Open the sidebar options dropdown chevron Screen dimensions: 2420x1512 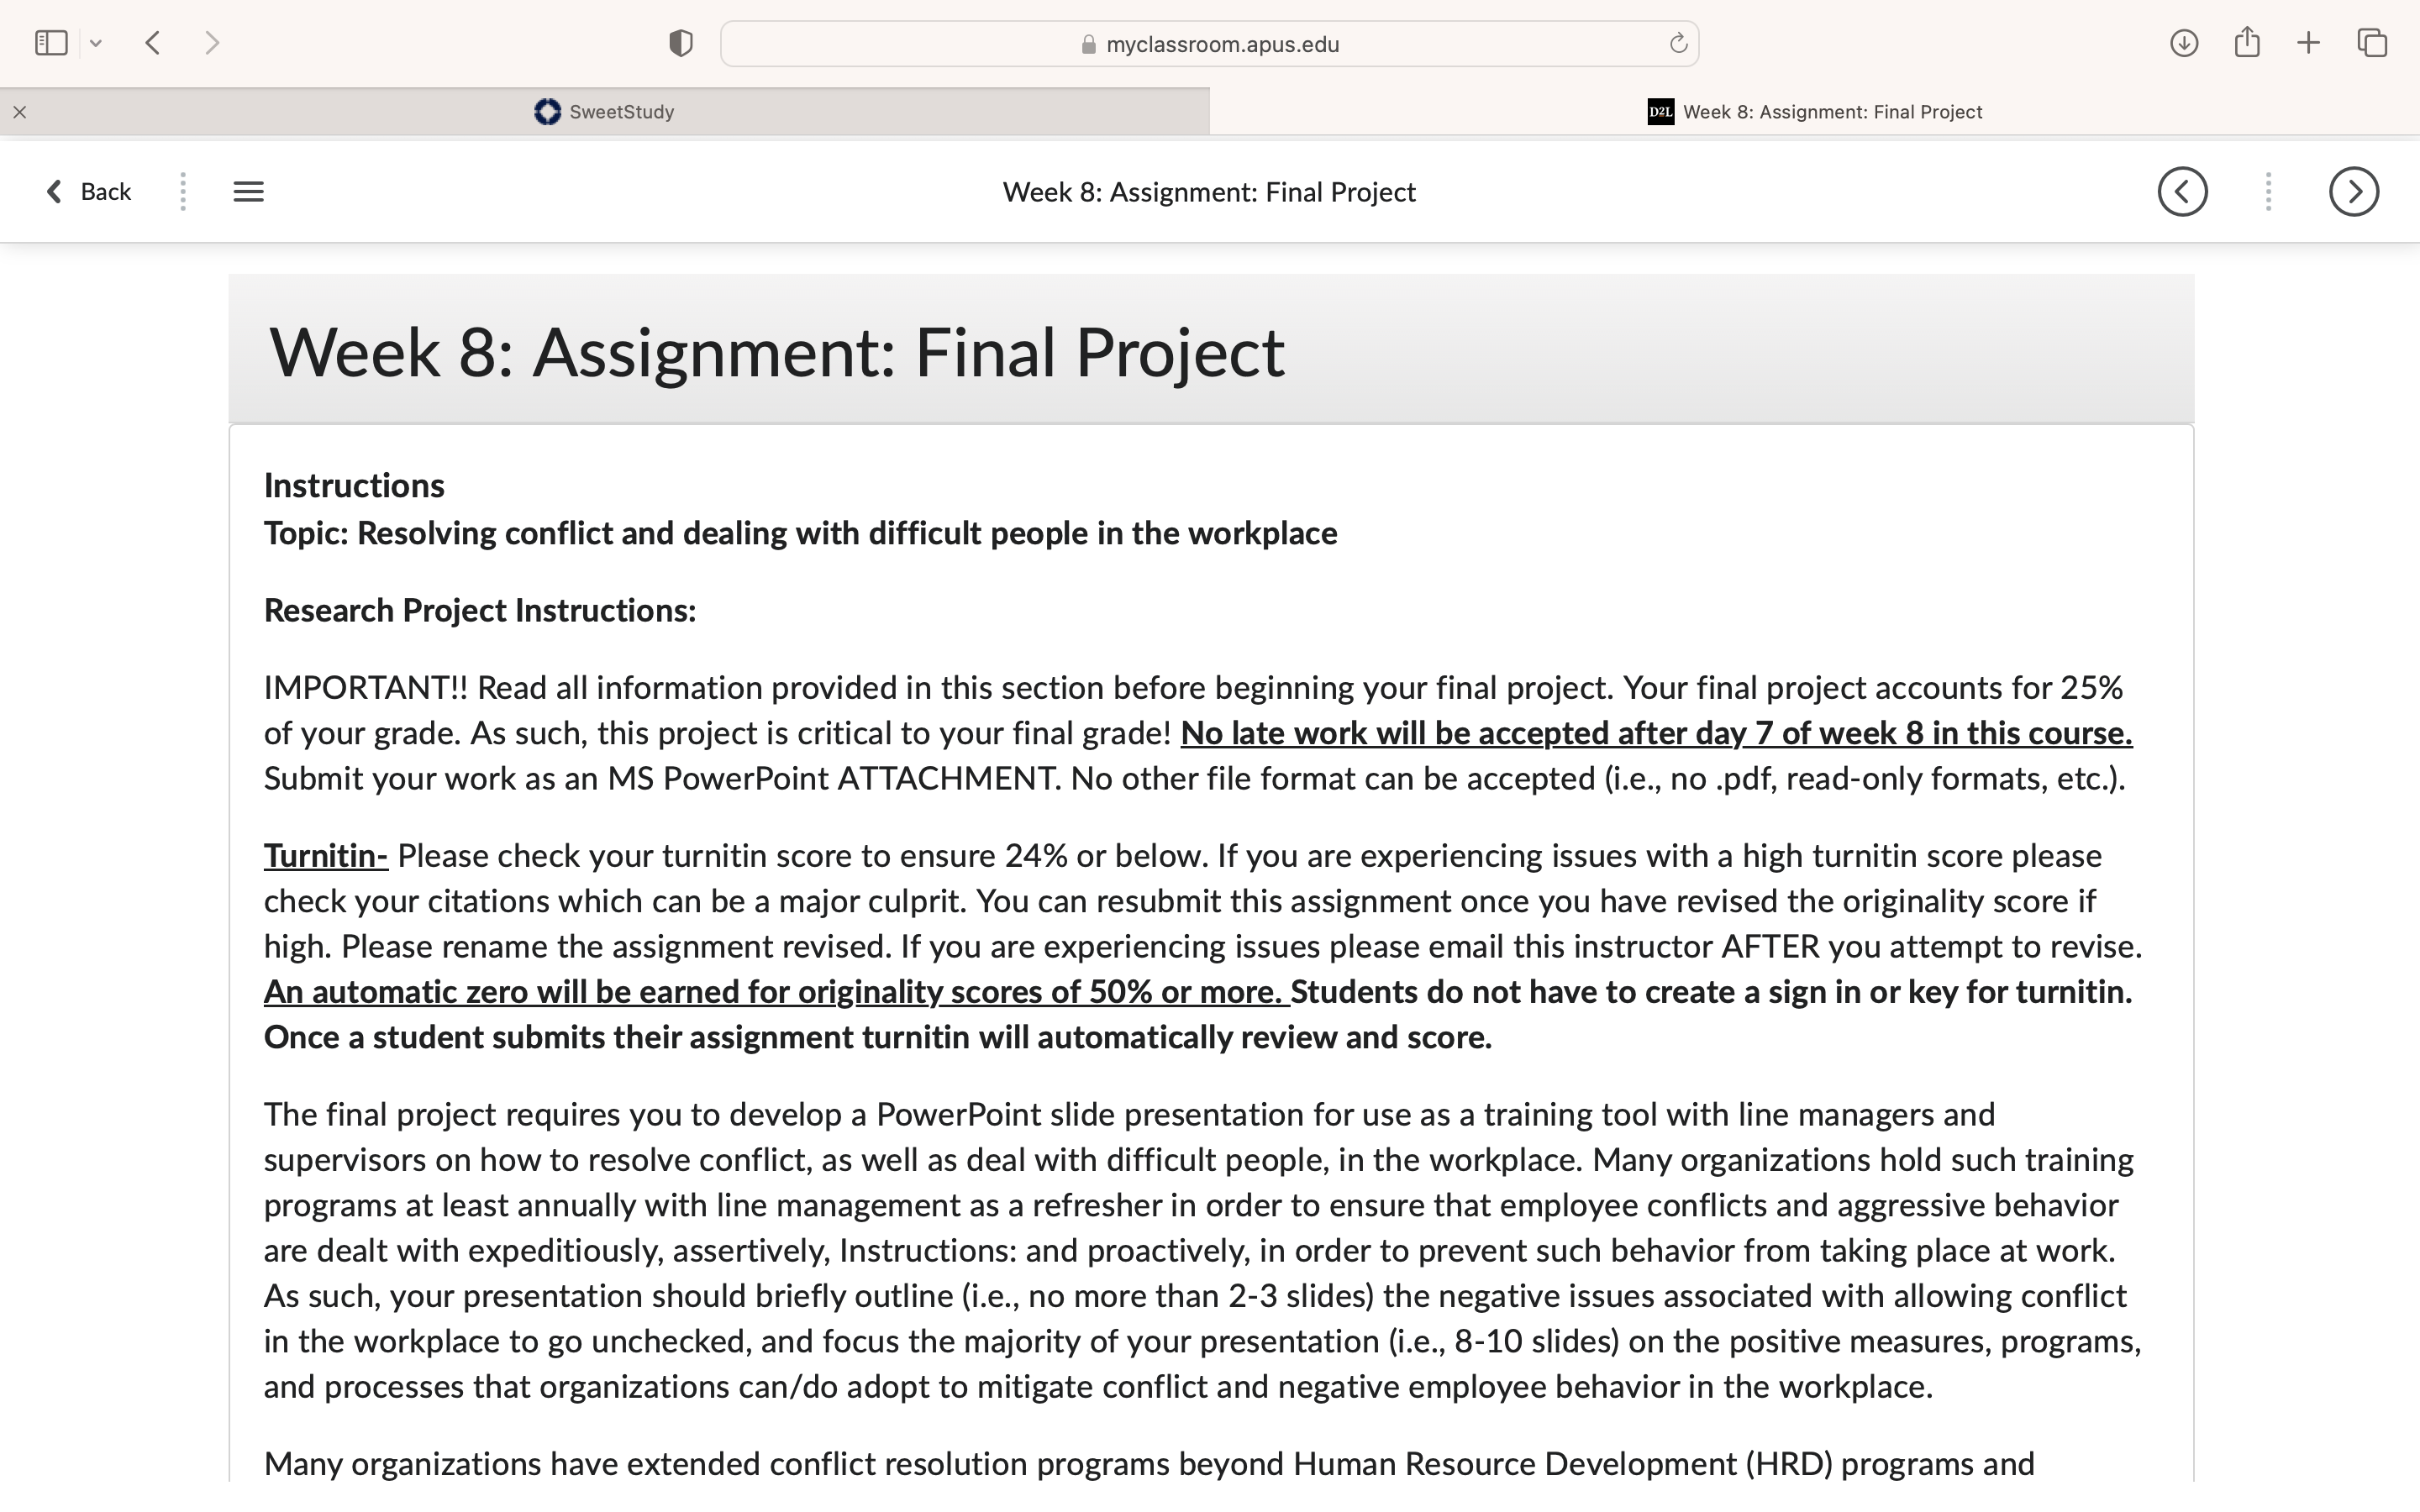click(x=96, y=43)
